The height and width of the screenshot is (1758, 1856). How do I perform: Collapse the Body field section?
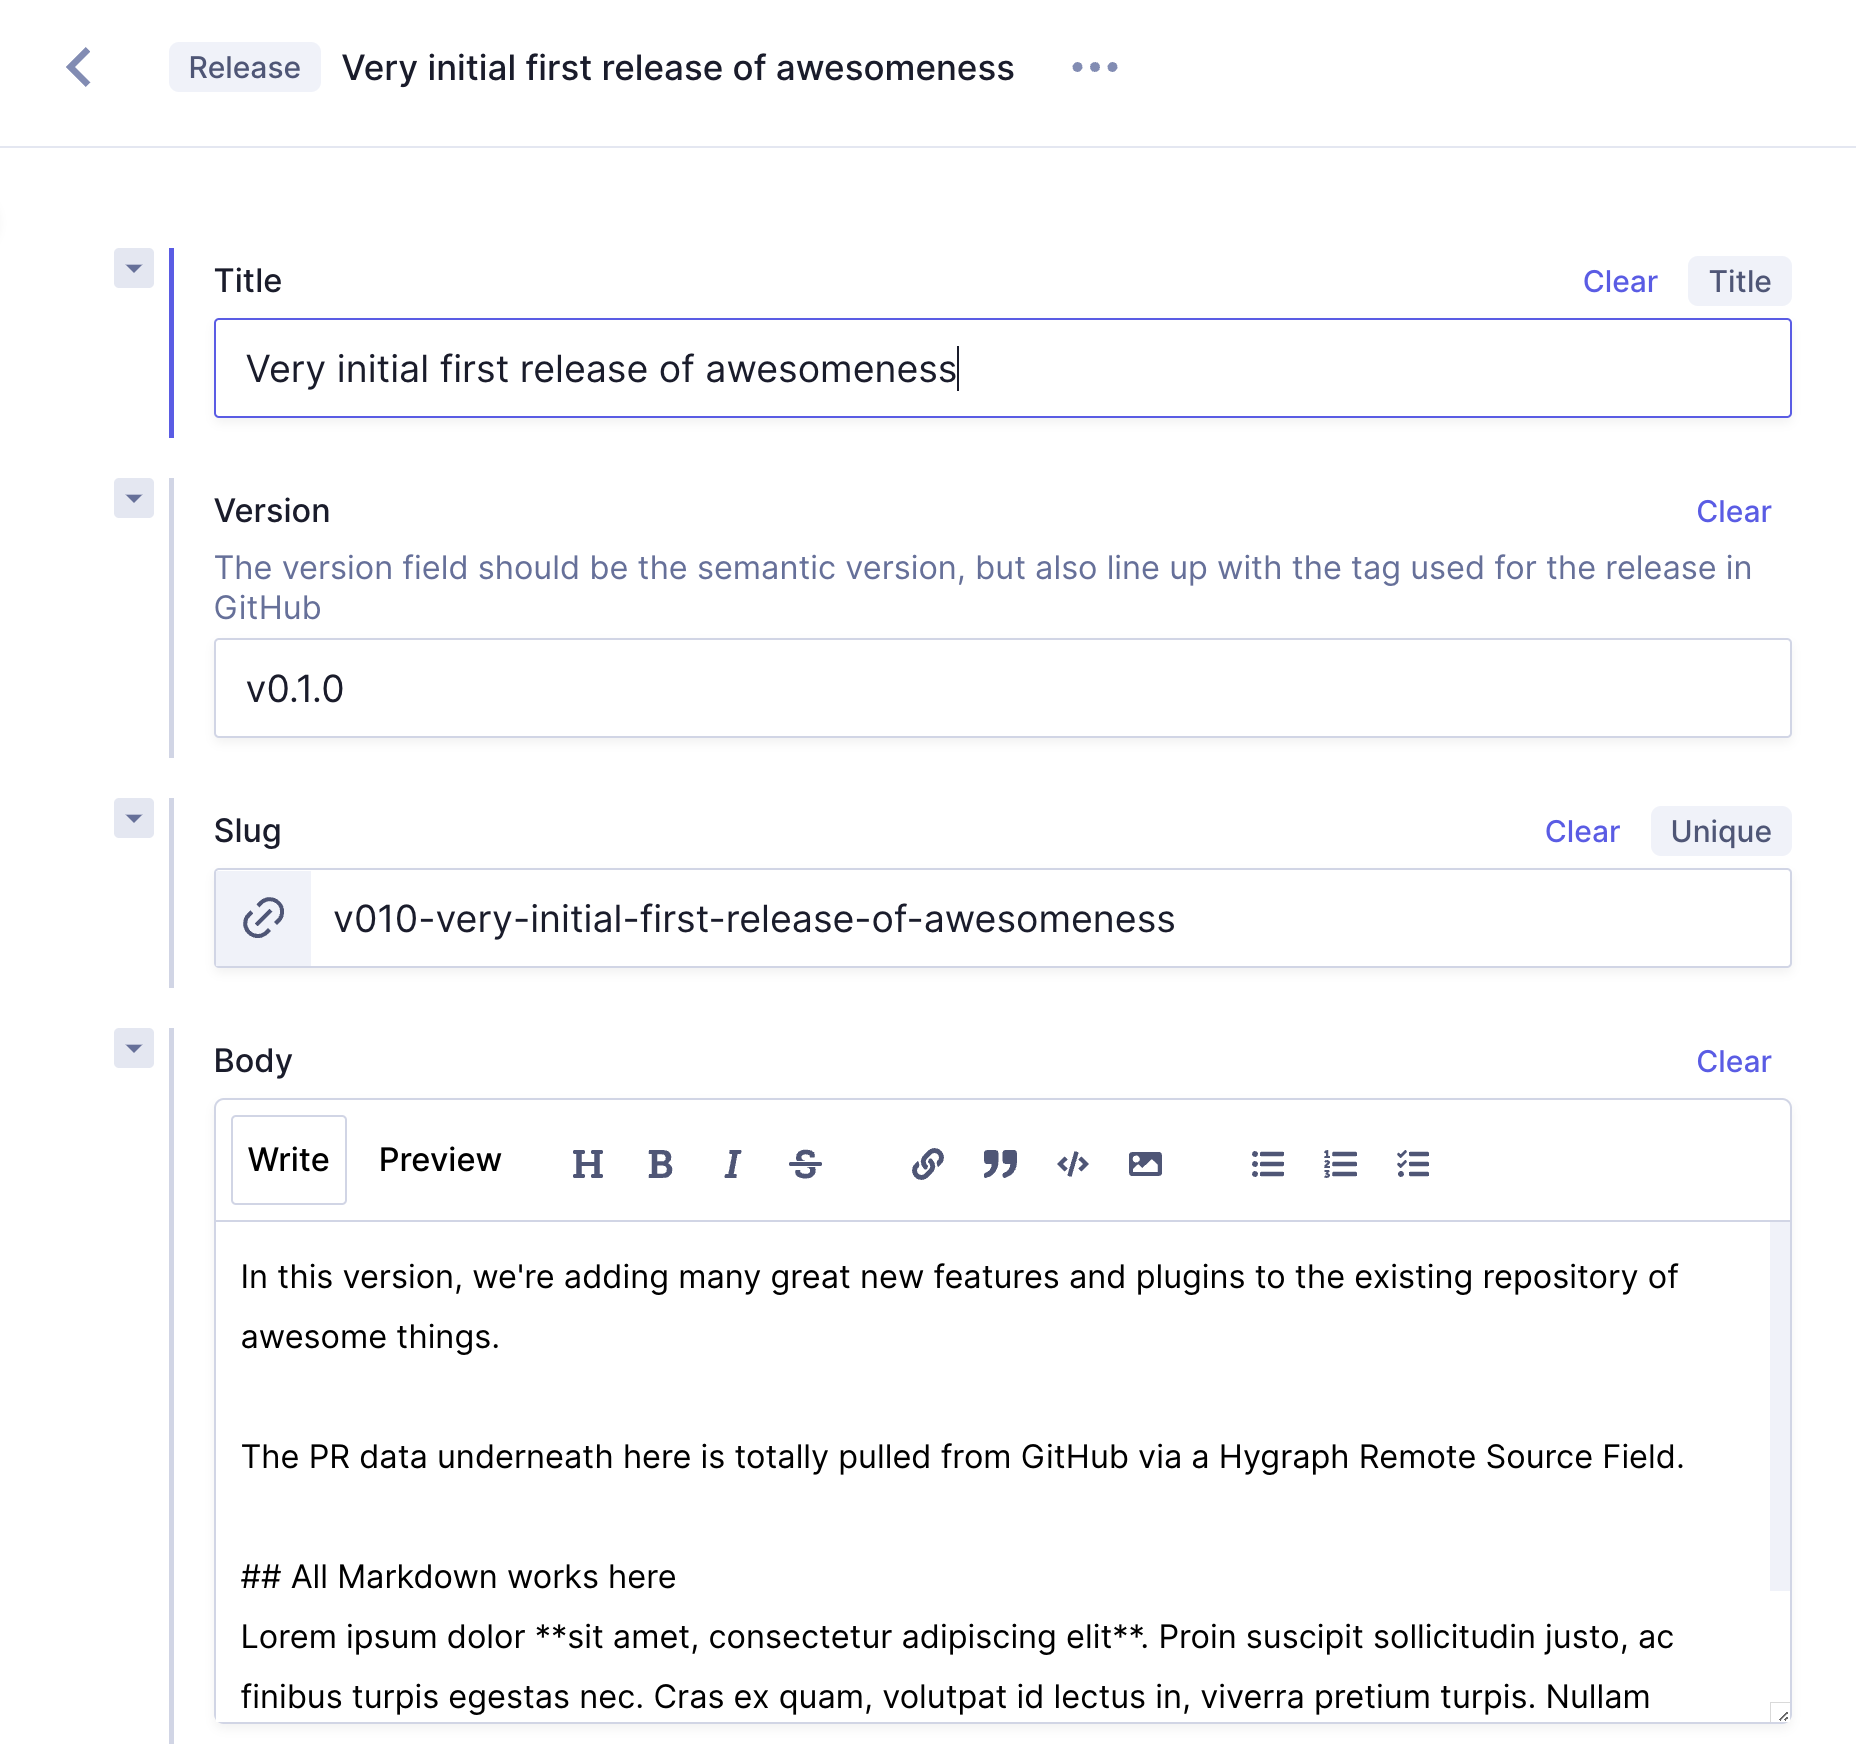[x=133, y=1049]
